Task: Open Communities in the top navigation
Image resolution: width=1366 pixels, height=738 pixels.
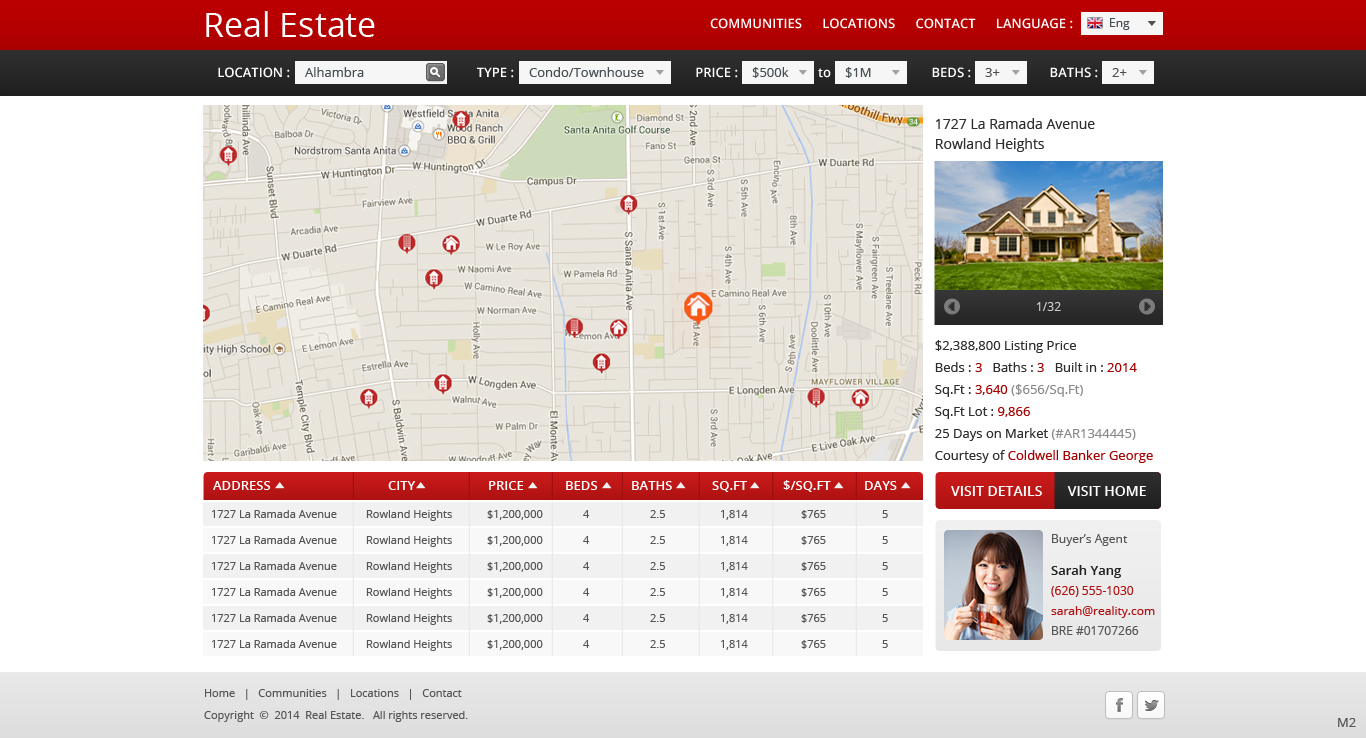Action: click(x=755, y=23)
